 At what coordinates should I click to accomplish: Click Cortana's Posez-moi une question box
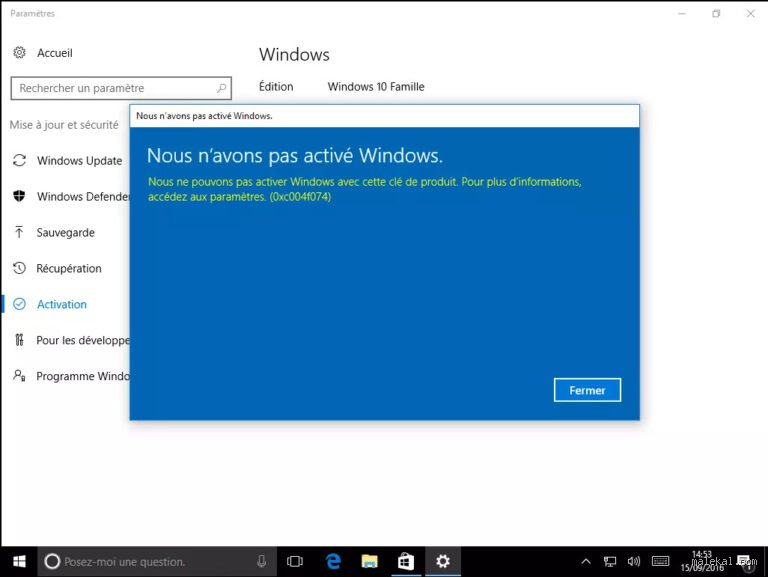tap(157, 561)
